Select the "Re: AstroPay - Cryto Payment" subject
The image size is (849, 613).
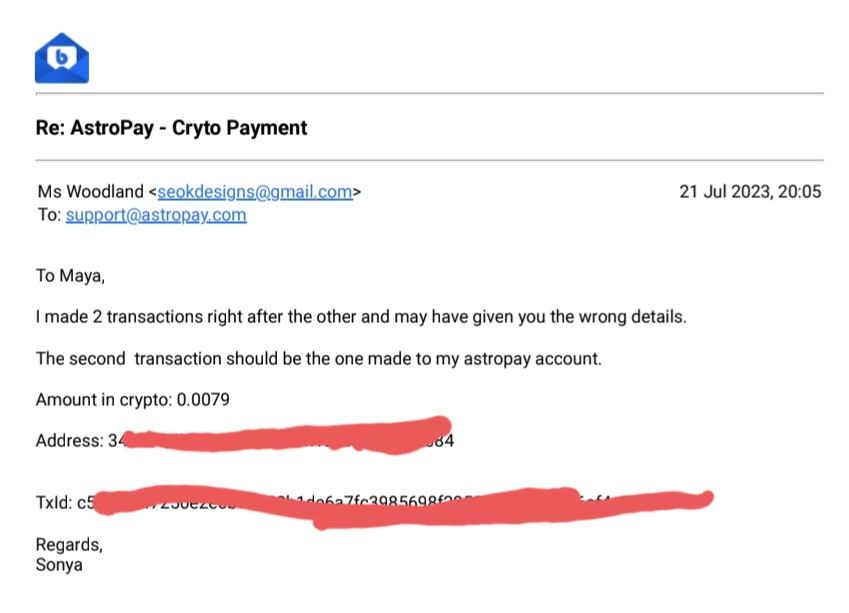172,127
